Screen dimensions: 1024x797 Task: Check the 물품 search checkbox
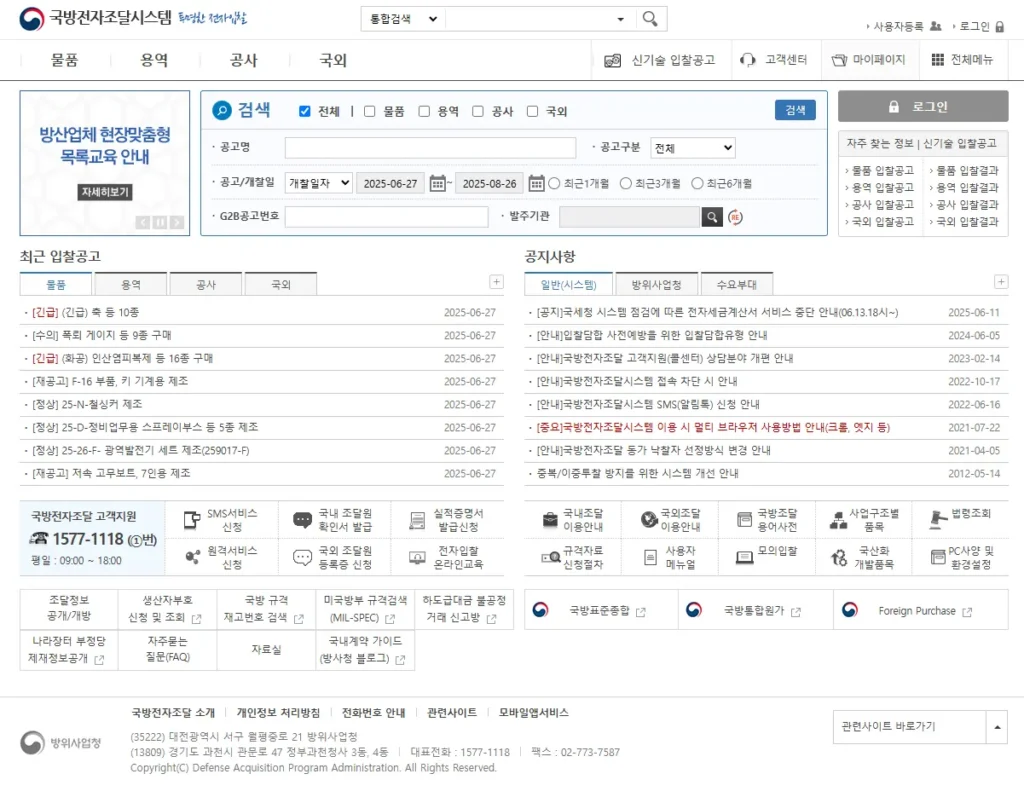tap(370, 111)
